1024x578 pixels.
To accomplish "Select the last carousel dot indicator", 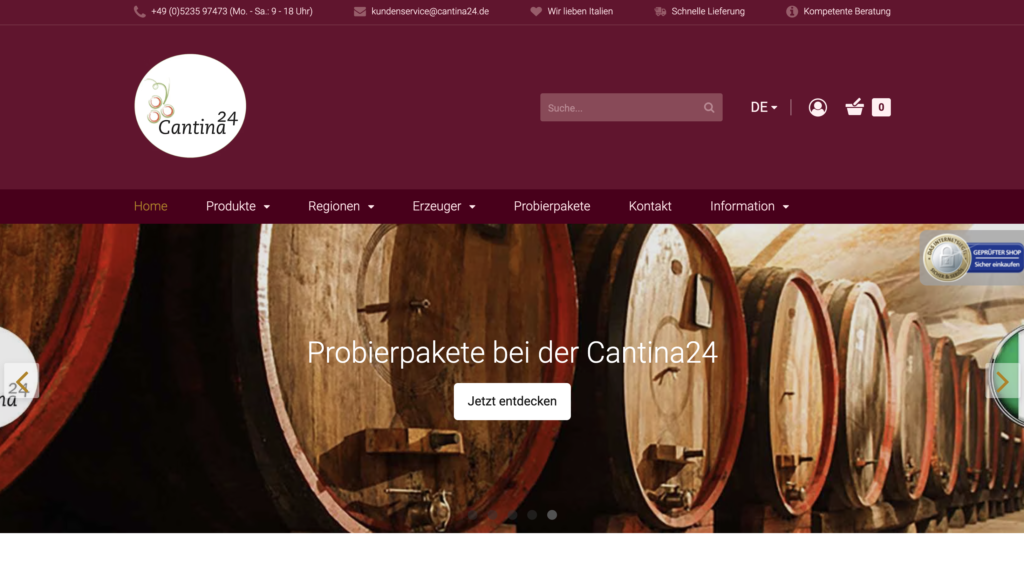I will [x=552, y=515].
